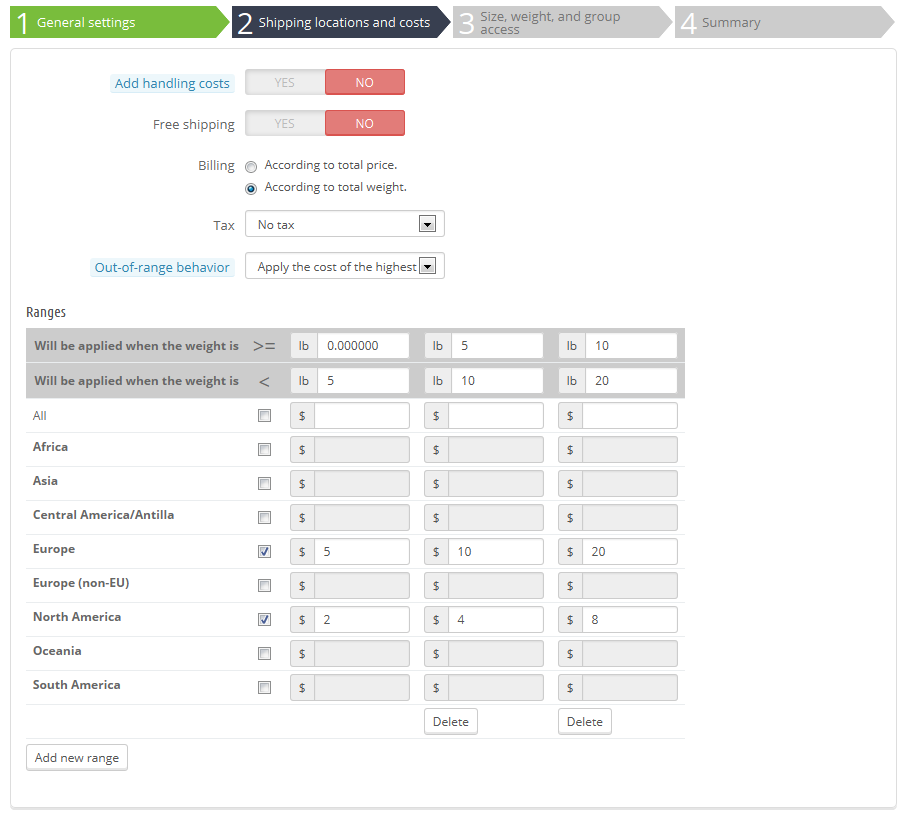This screenshot has width=905, height=817.
Task: Select the South America checkbox
Action: [264, 687]
